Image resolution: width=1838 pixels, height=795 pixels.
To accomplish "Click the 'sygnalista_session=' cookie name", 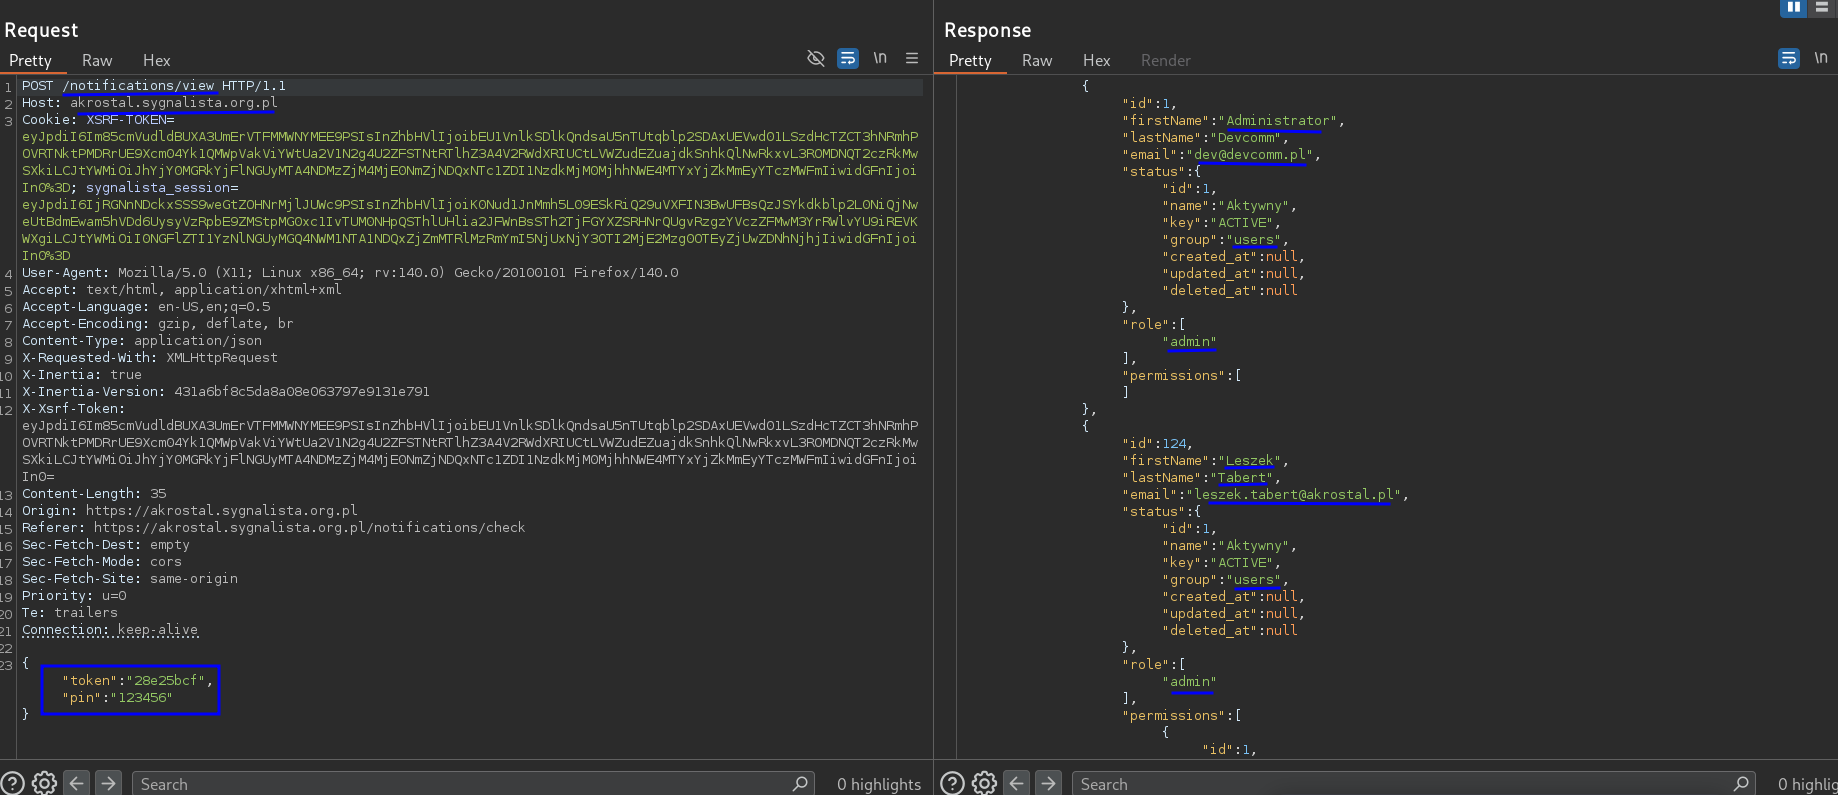I will [162, 188].
